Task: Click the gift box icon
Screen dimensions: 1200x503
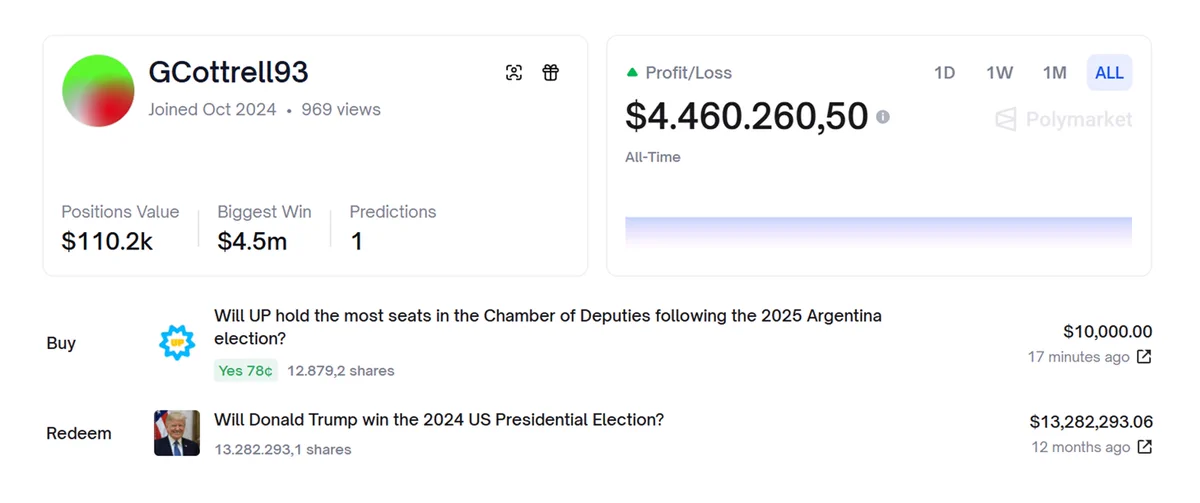Action: click(551, 72)
